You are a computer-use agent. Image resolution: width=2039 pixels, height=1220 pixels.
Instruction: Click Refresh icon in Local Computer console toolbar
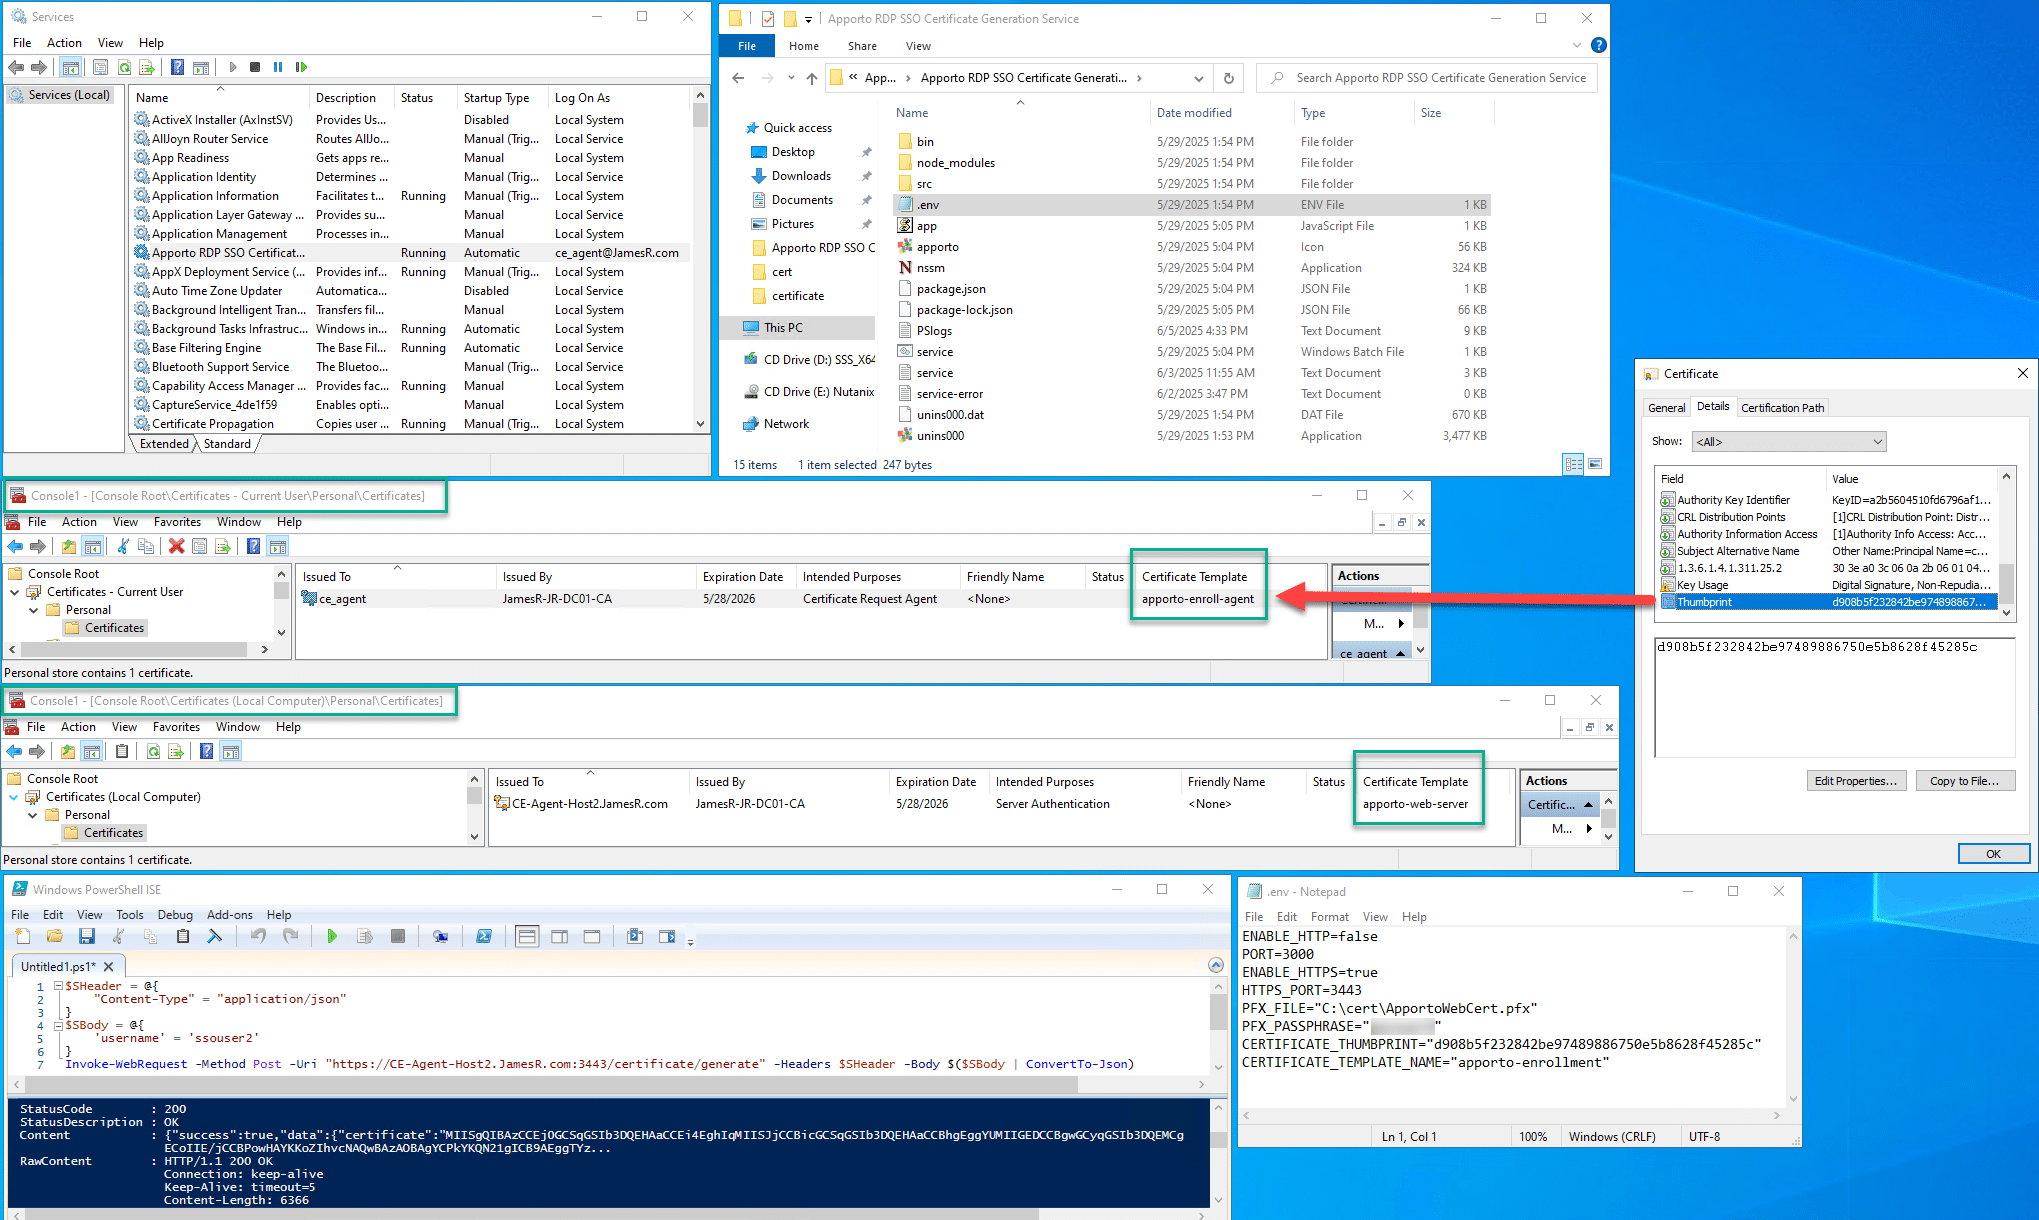point(153,751)
